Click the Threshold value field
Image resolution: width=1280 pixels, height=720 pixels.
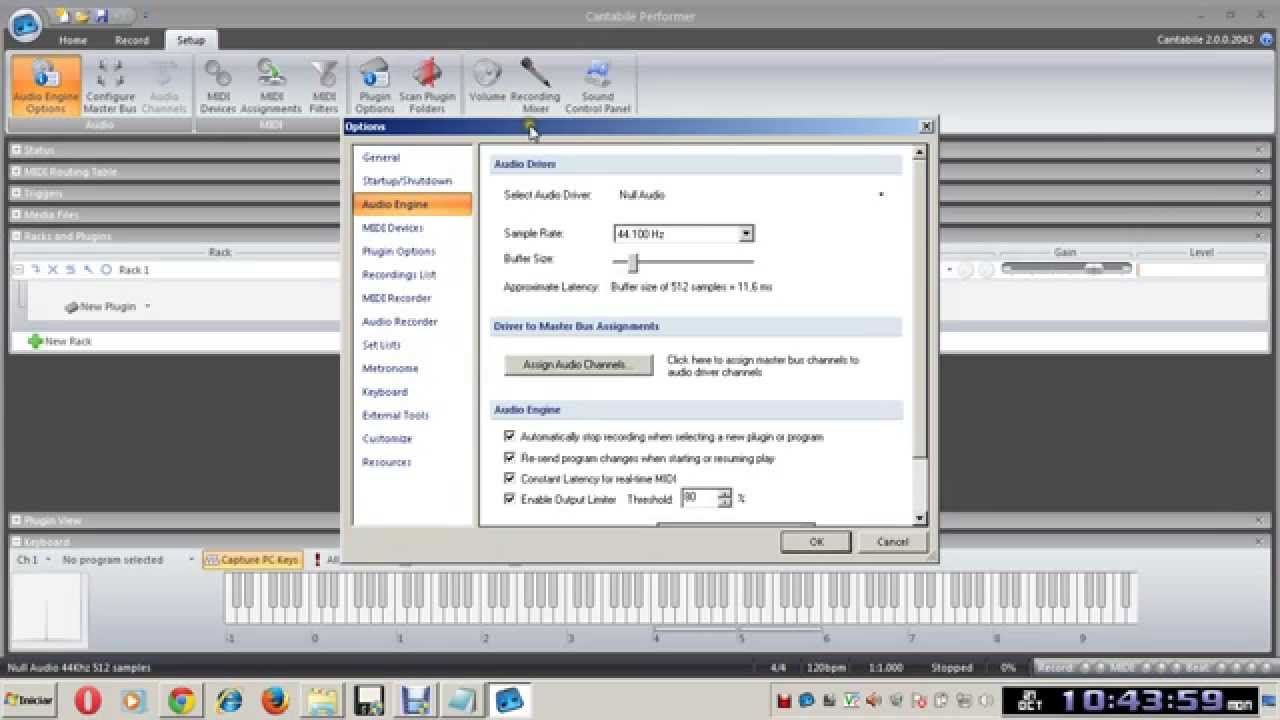pyautogui.click(x=699, y=498)
